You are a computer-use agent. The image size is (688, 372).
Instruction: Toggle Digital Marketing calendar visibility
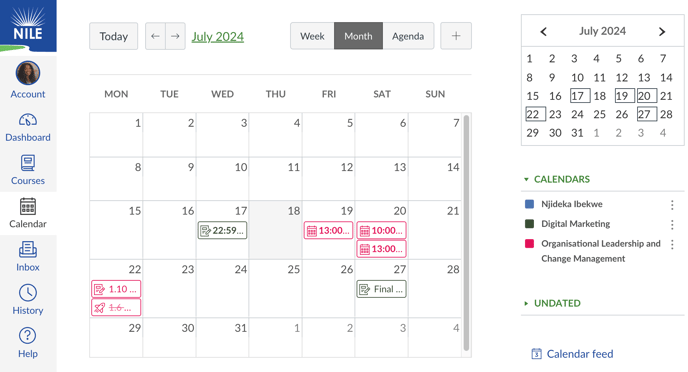coord(530,224)
